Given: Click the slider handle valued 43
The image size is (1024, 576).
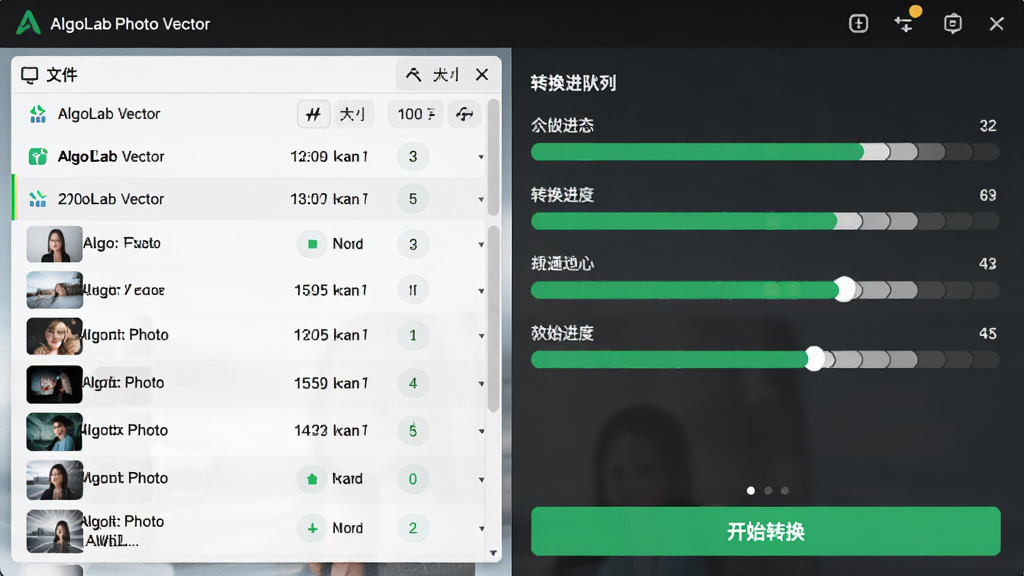Looking at the screenshot, I should [x=845, y=289].
